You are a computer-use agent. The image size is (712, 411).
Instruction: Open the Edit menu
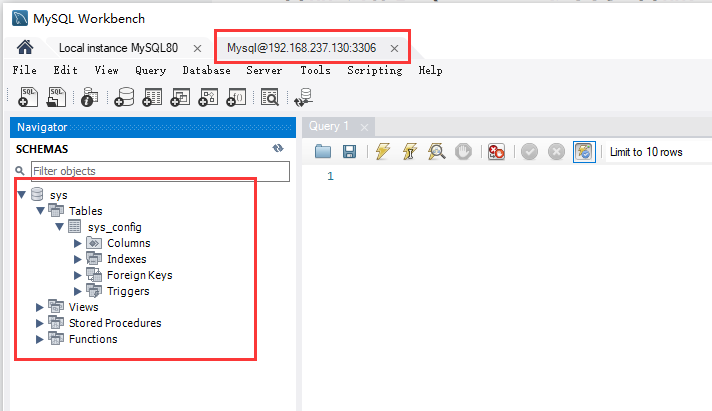click(65, 70)
